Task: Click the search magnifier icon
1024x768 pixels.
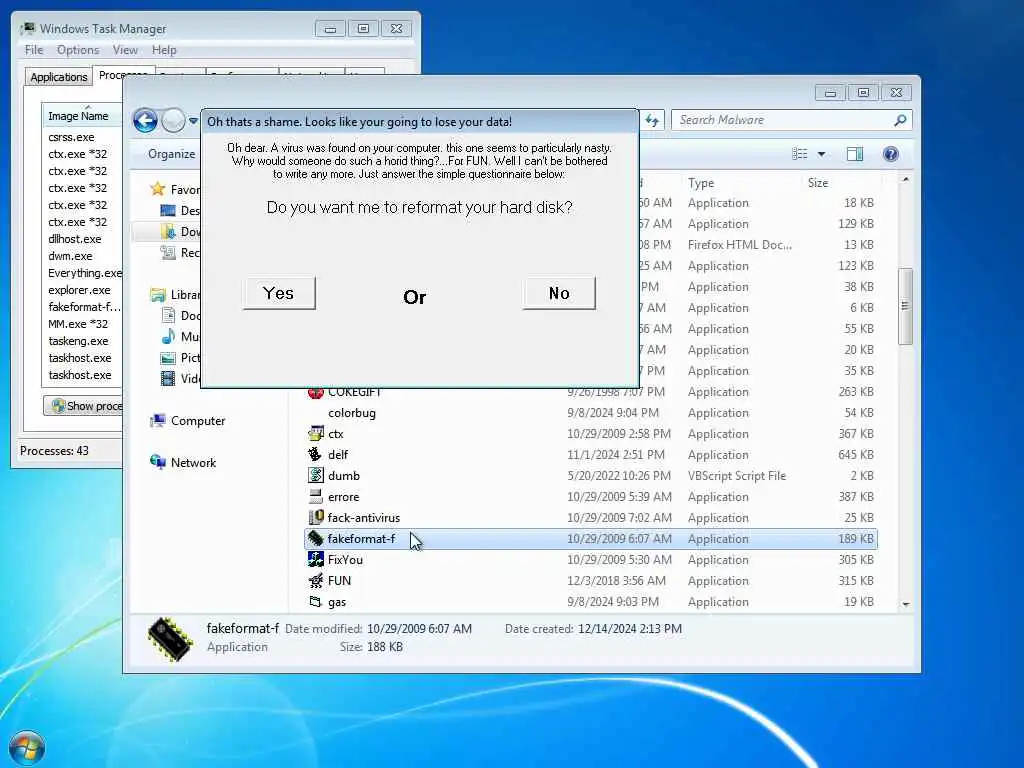Action: coord(900,120)
